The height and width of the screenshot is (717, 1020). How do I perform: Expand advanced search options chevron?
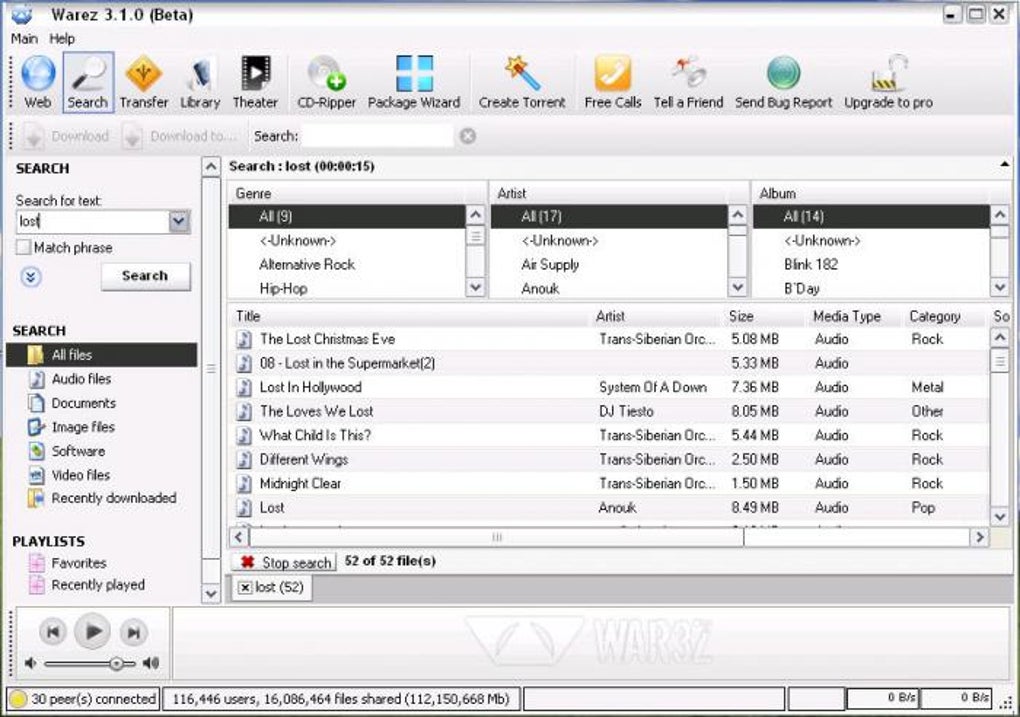(x=31, y=277)
